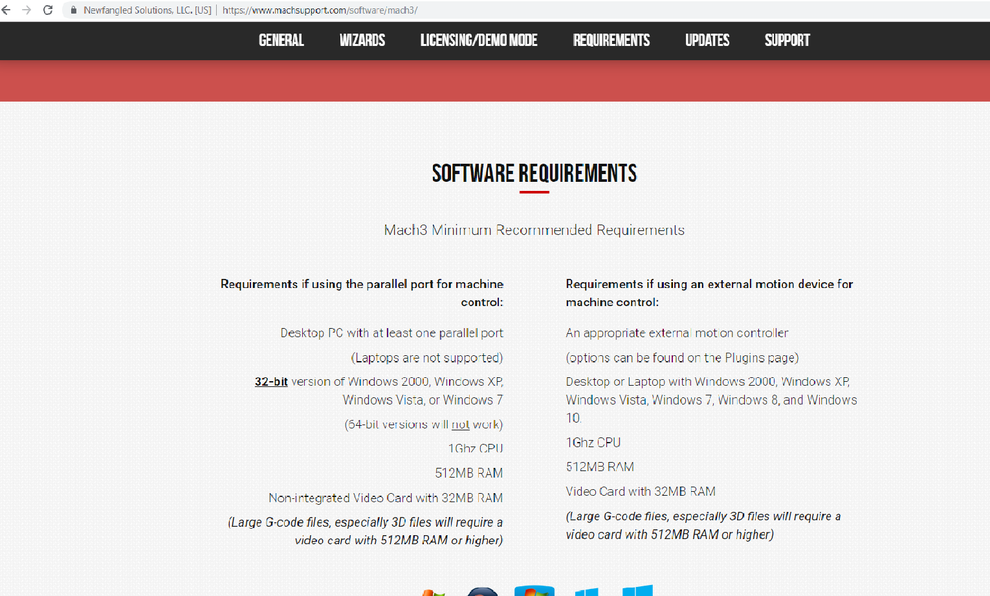Go to the Wizards section
The image size is (990, 596).
coord(362,41)
